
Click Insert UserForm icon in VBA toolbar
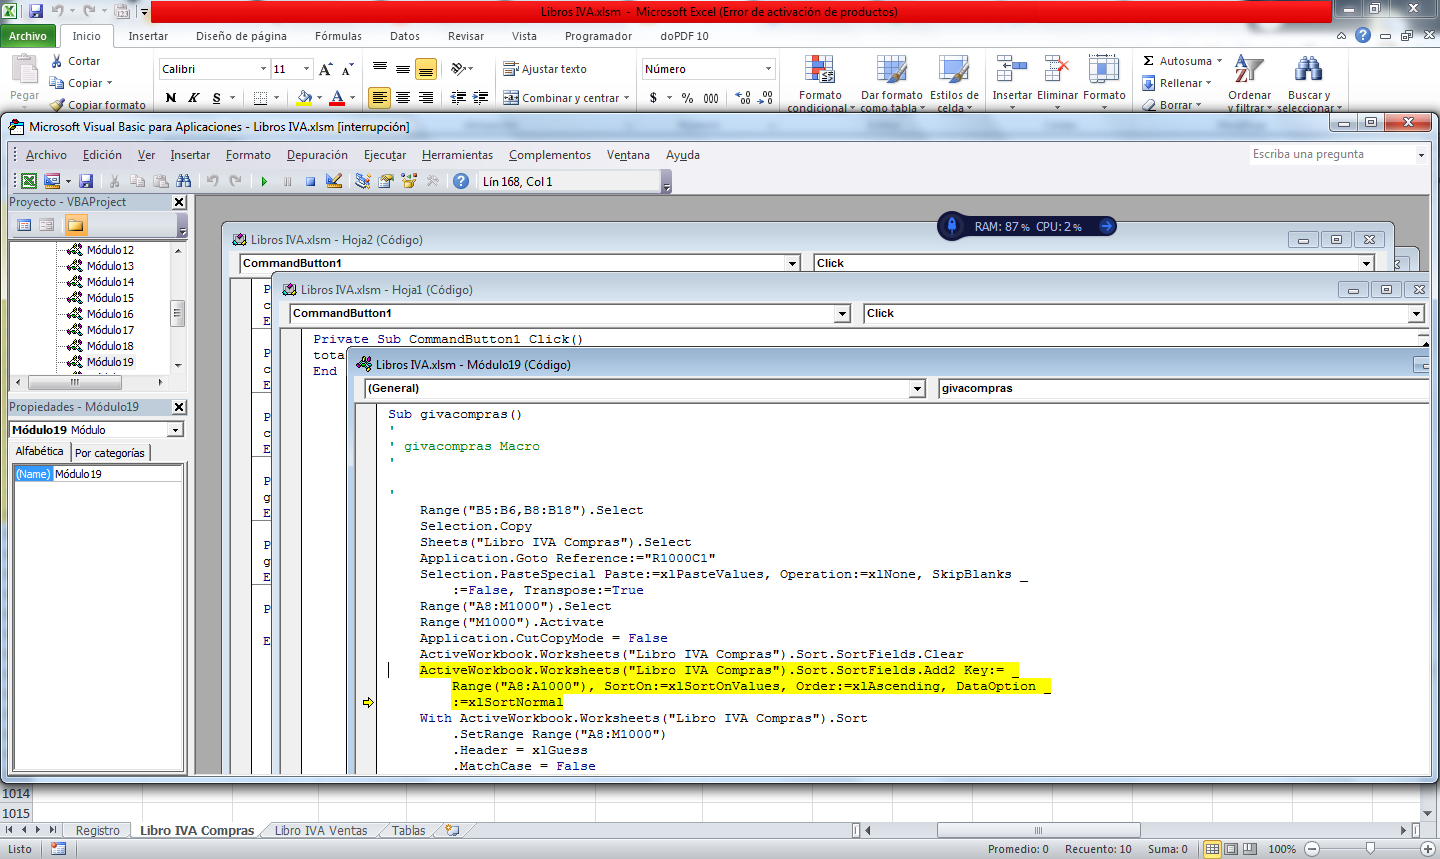[x=52, y=181]
